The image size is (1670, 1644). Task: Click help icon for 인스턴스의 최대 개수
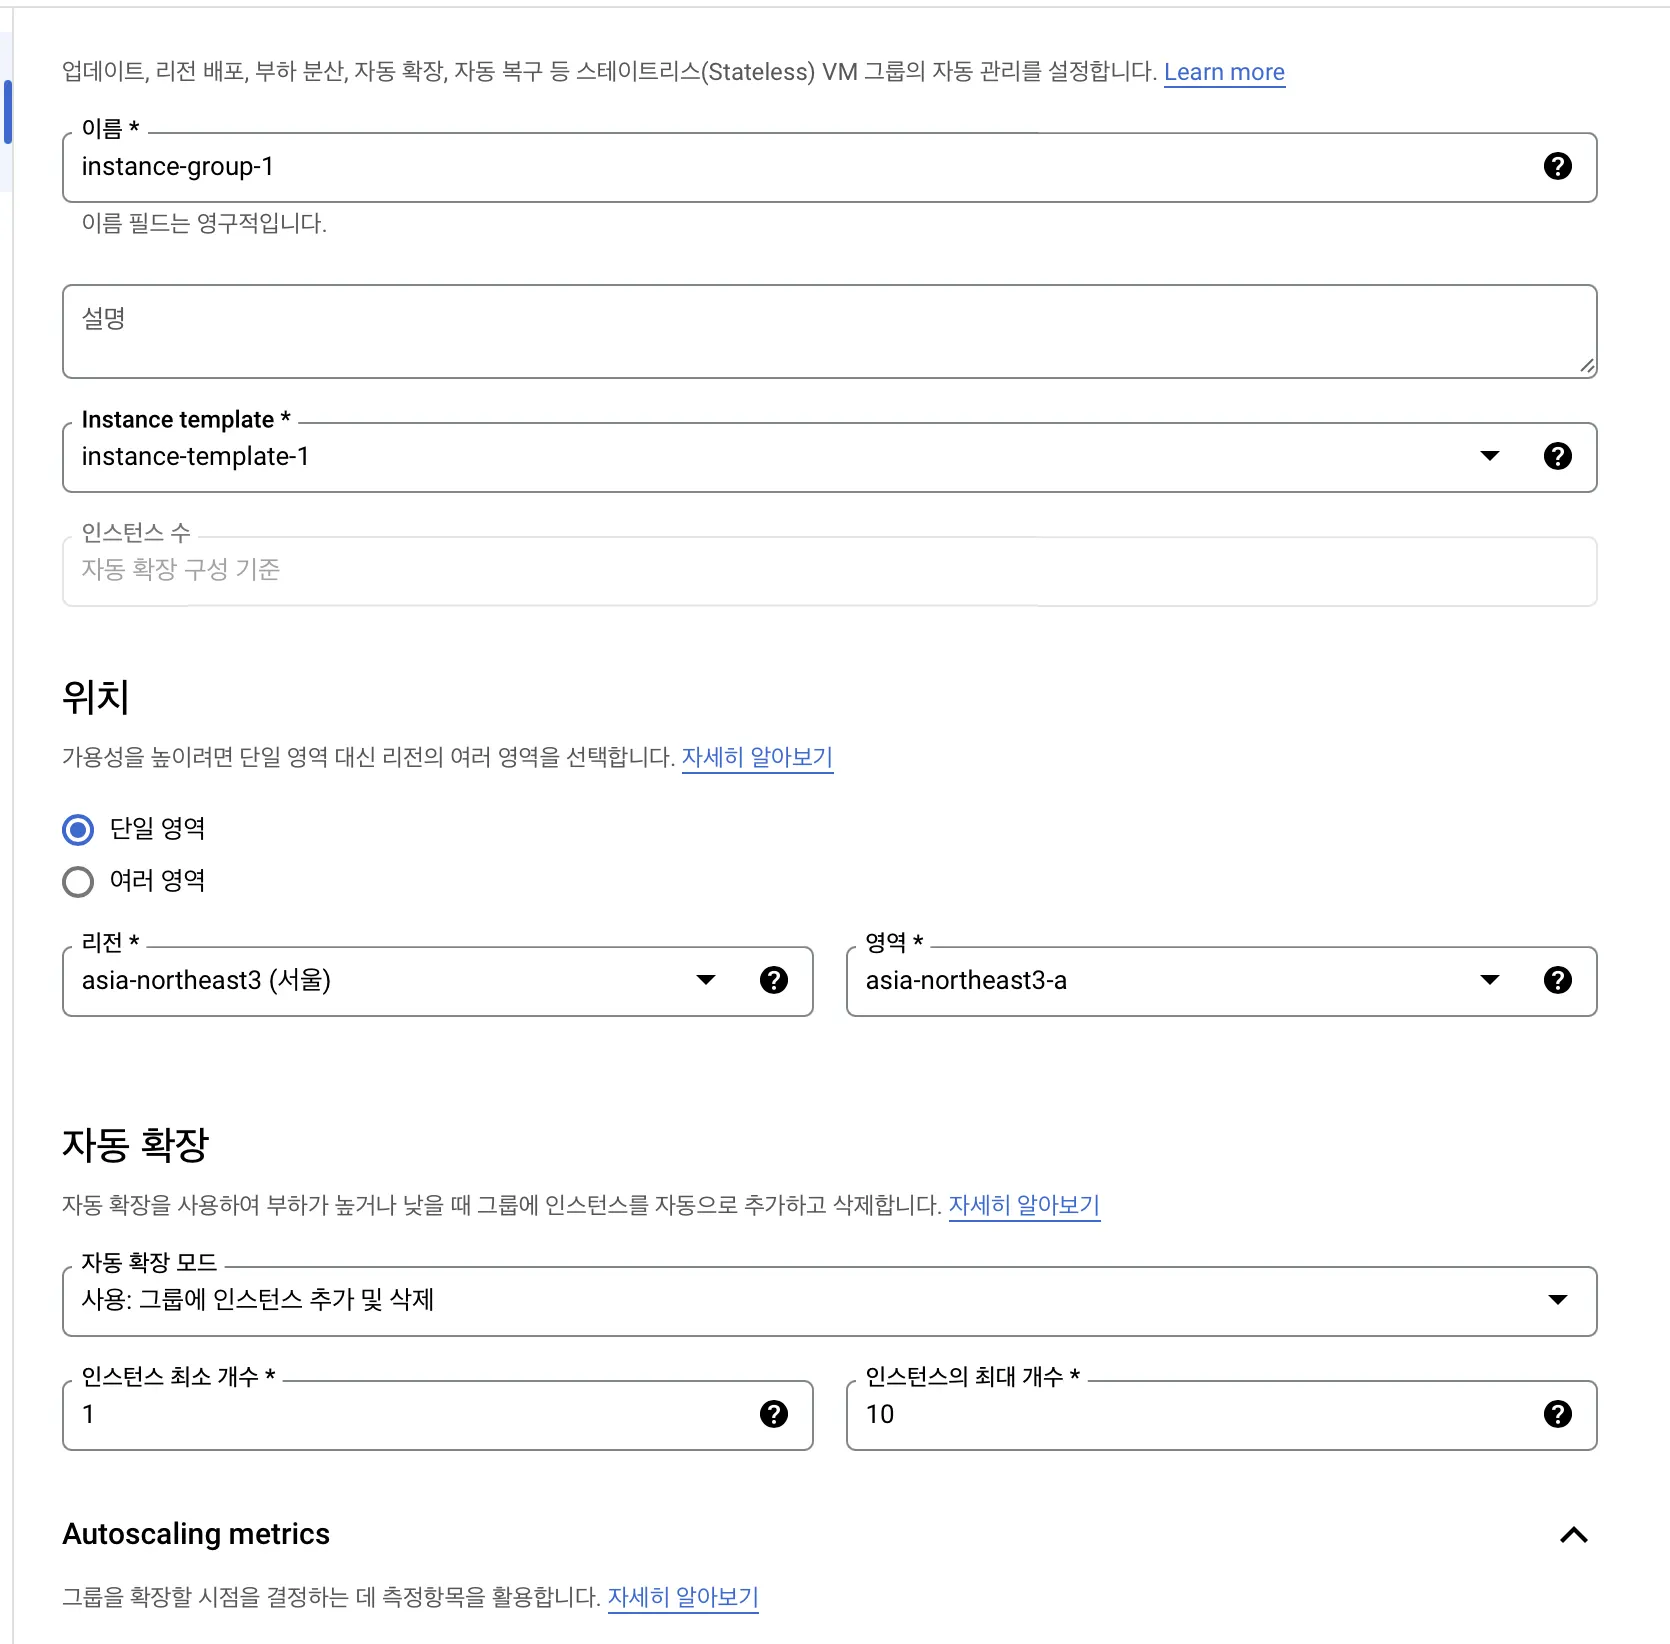click(1557, 1414)
